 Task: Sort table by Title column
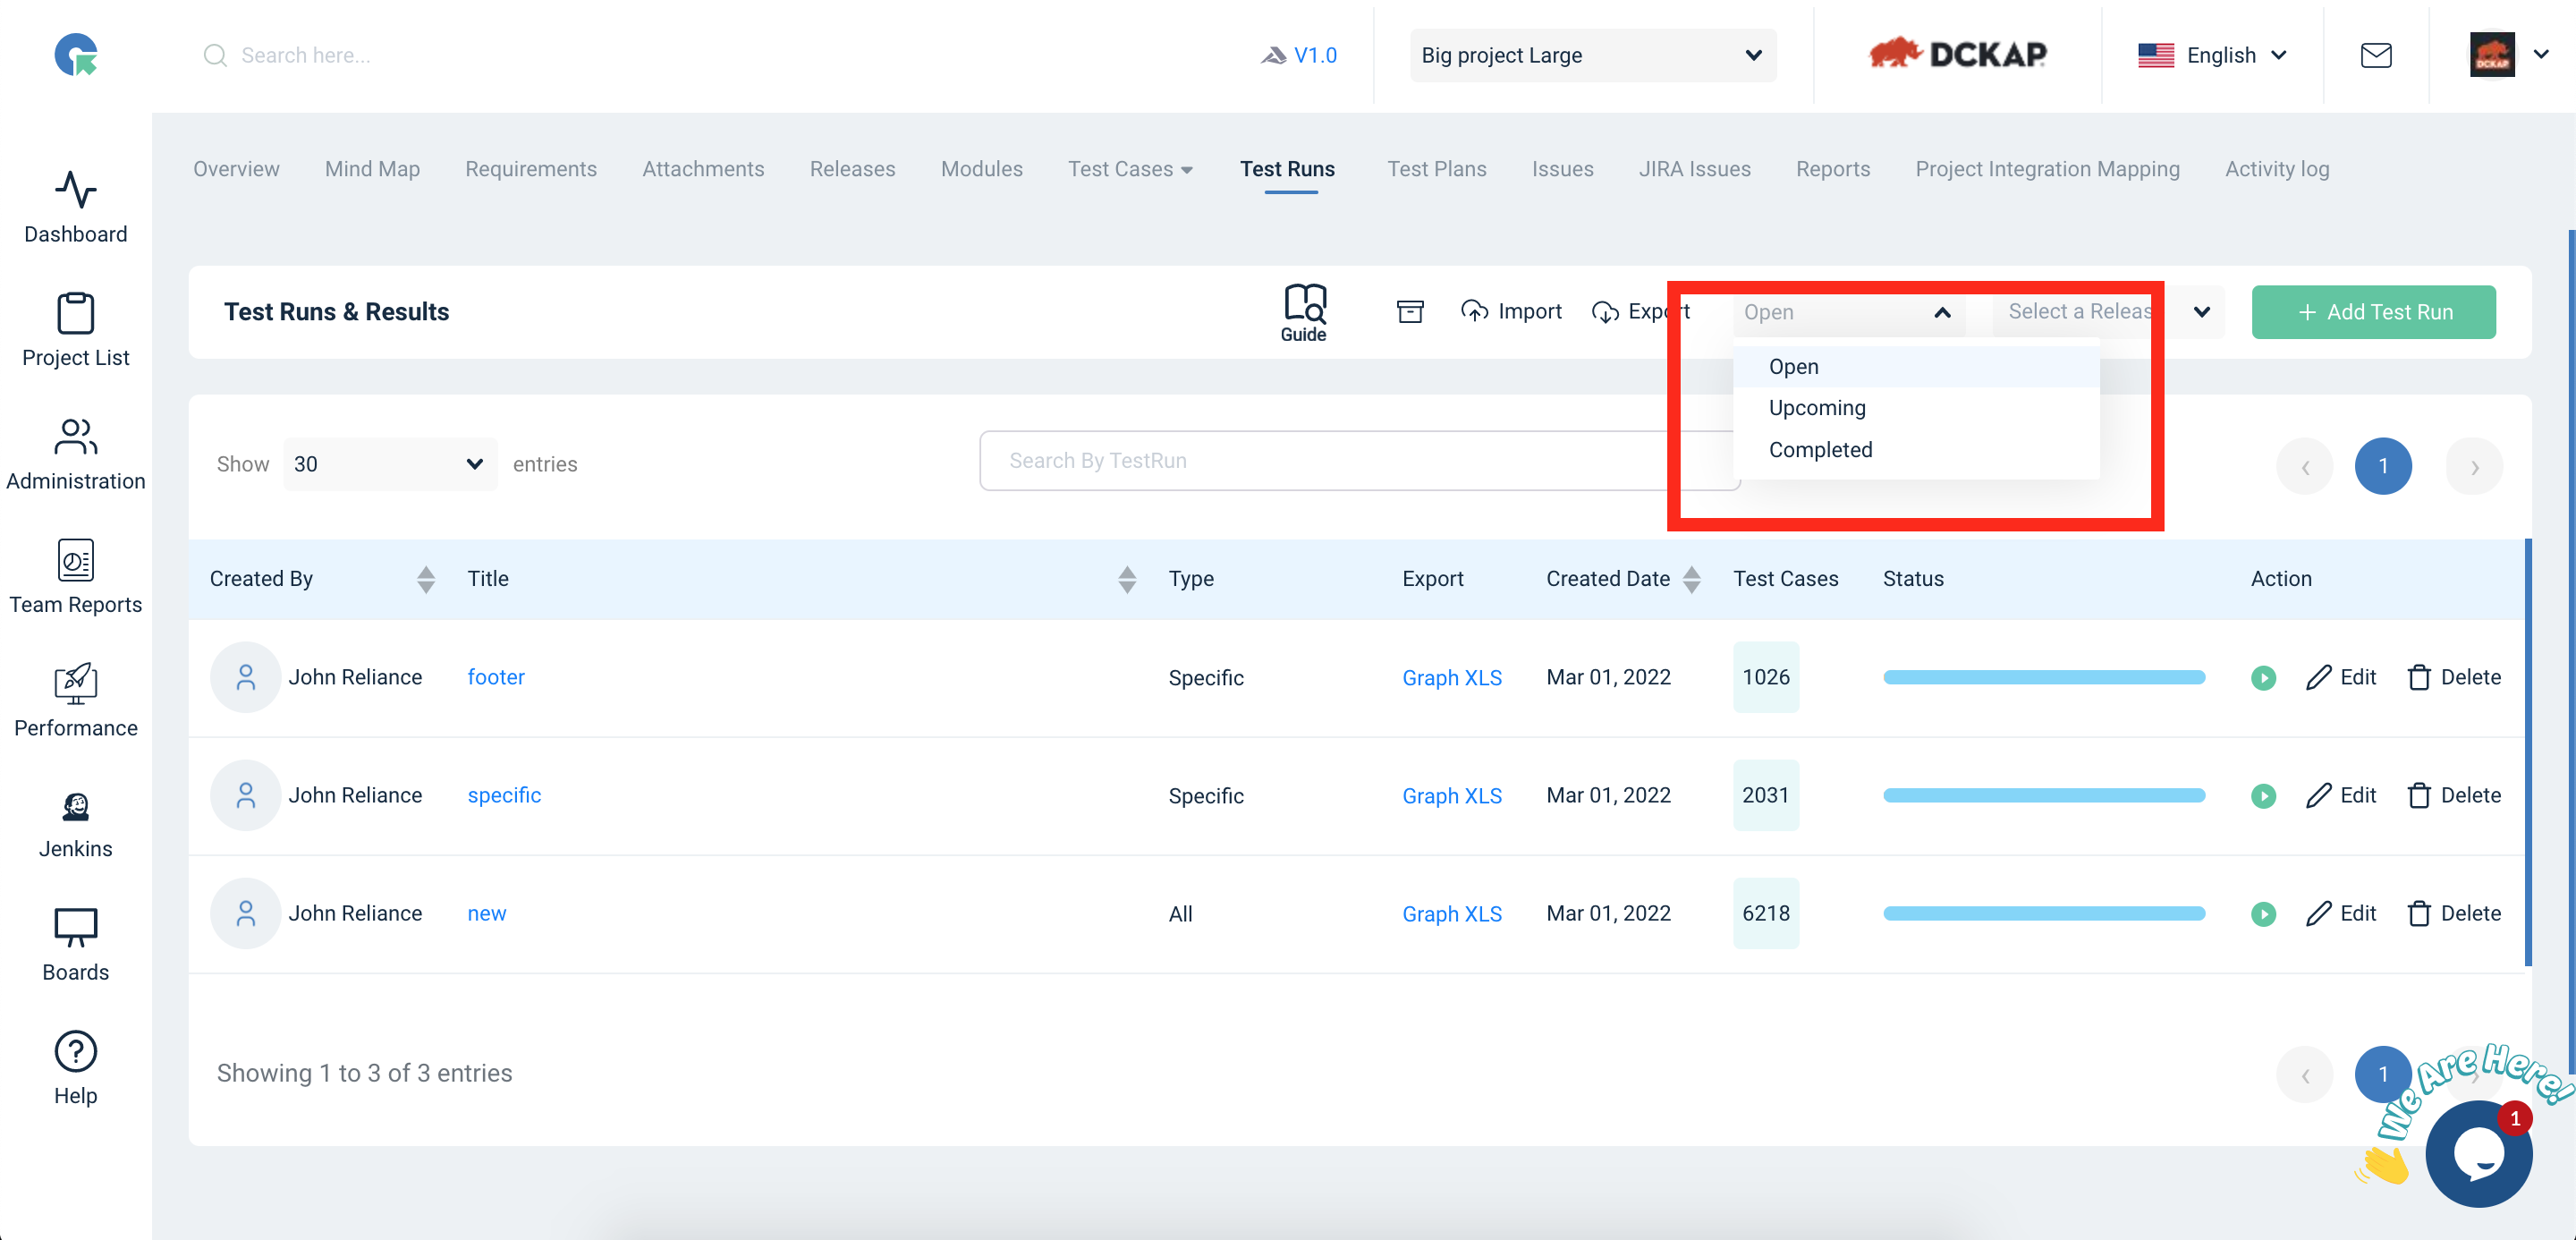[1127, 579]
